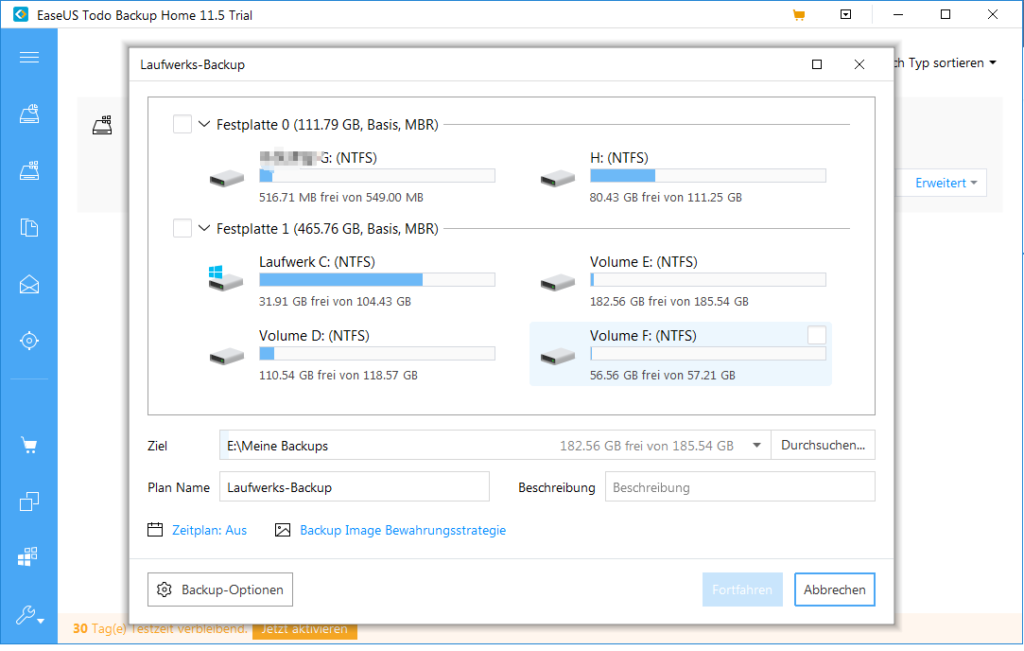Maximize the Laufwerks-Backup dialog
Viewport: 1024px width, 651px height.
pyautogui.click(x=816, y=64)
